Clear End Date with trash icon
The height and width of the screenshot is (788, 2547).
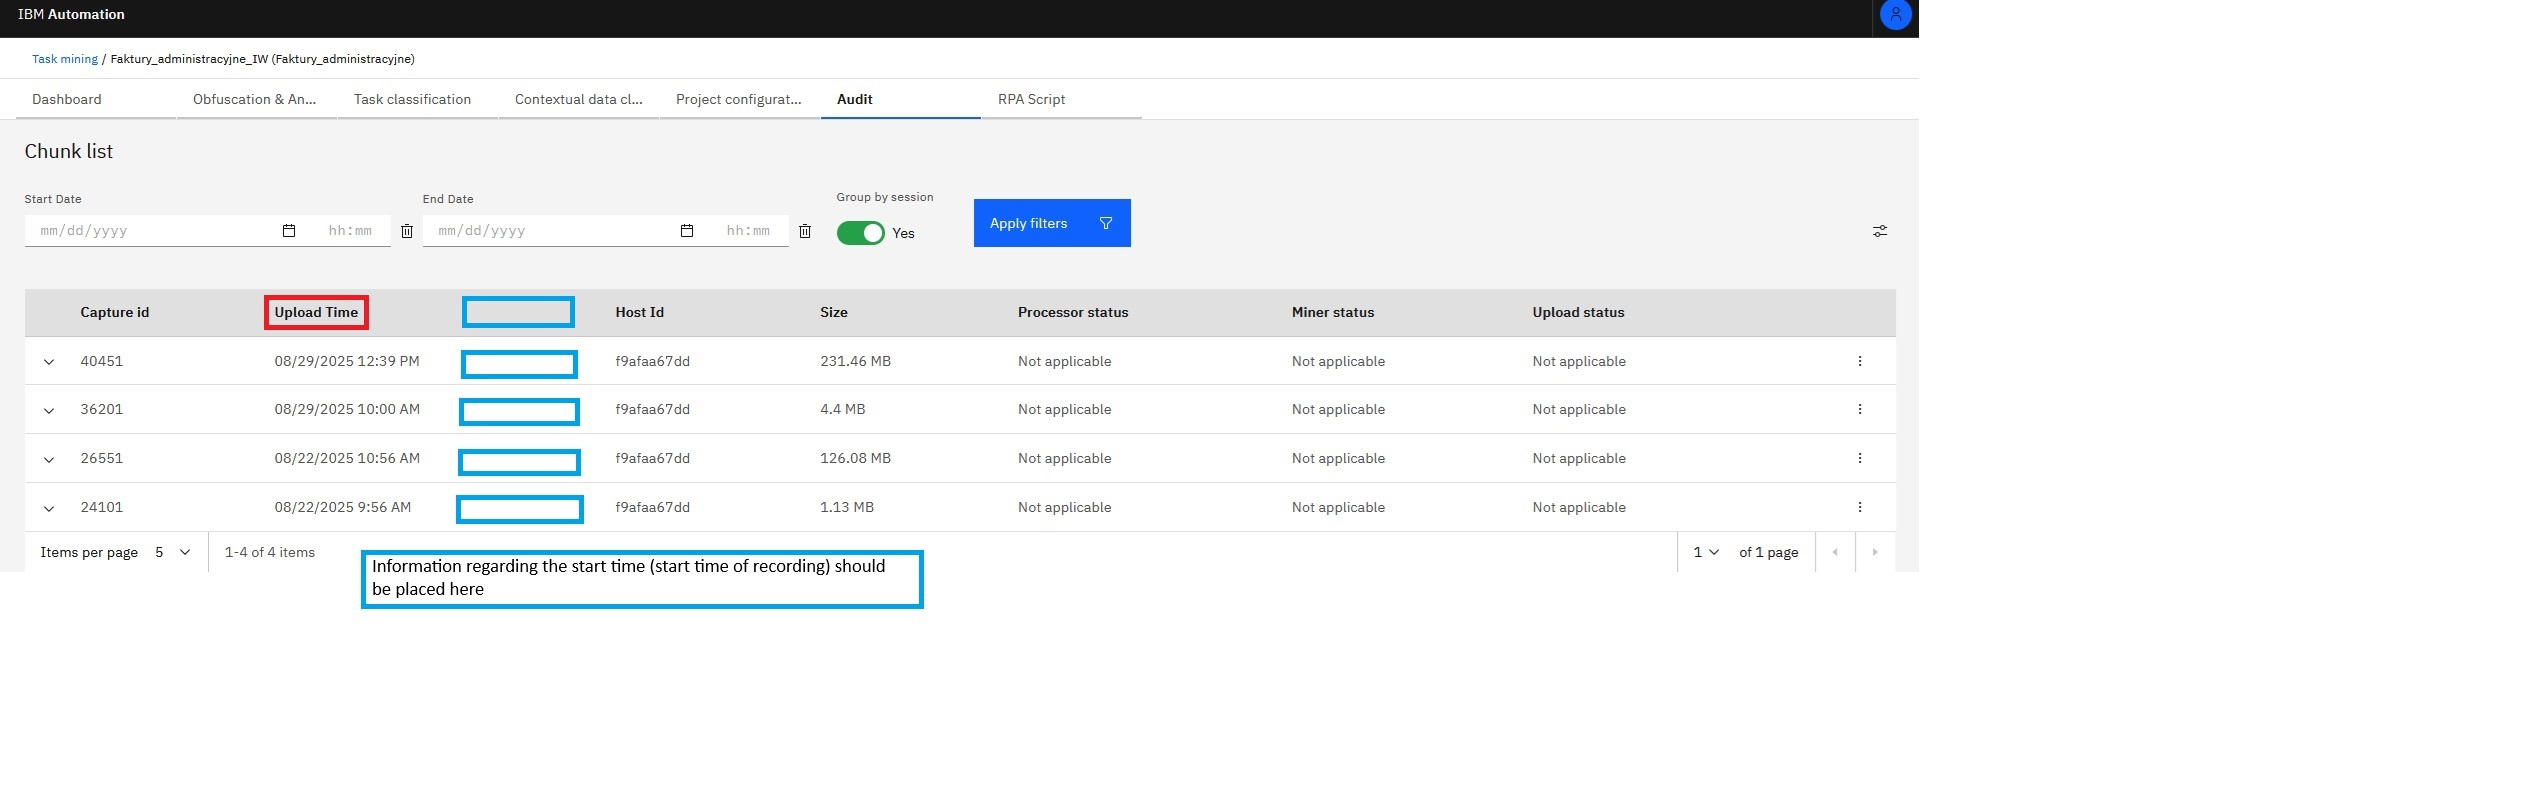[805, 231]
